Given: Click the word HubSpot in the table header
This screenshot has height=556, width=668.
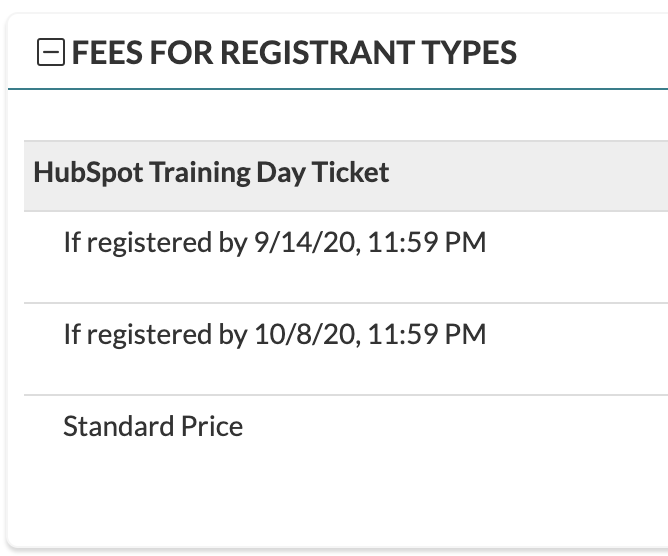Looking at the screenshot, I should coord(88,173).
